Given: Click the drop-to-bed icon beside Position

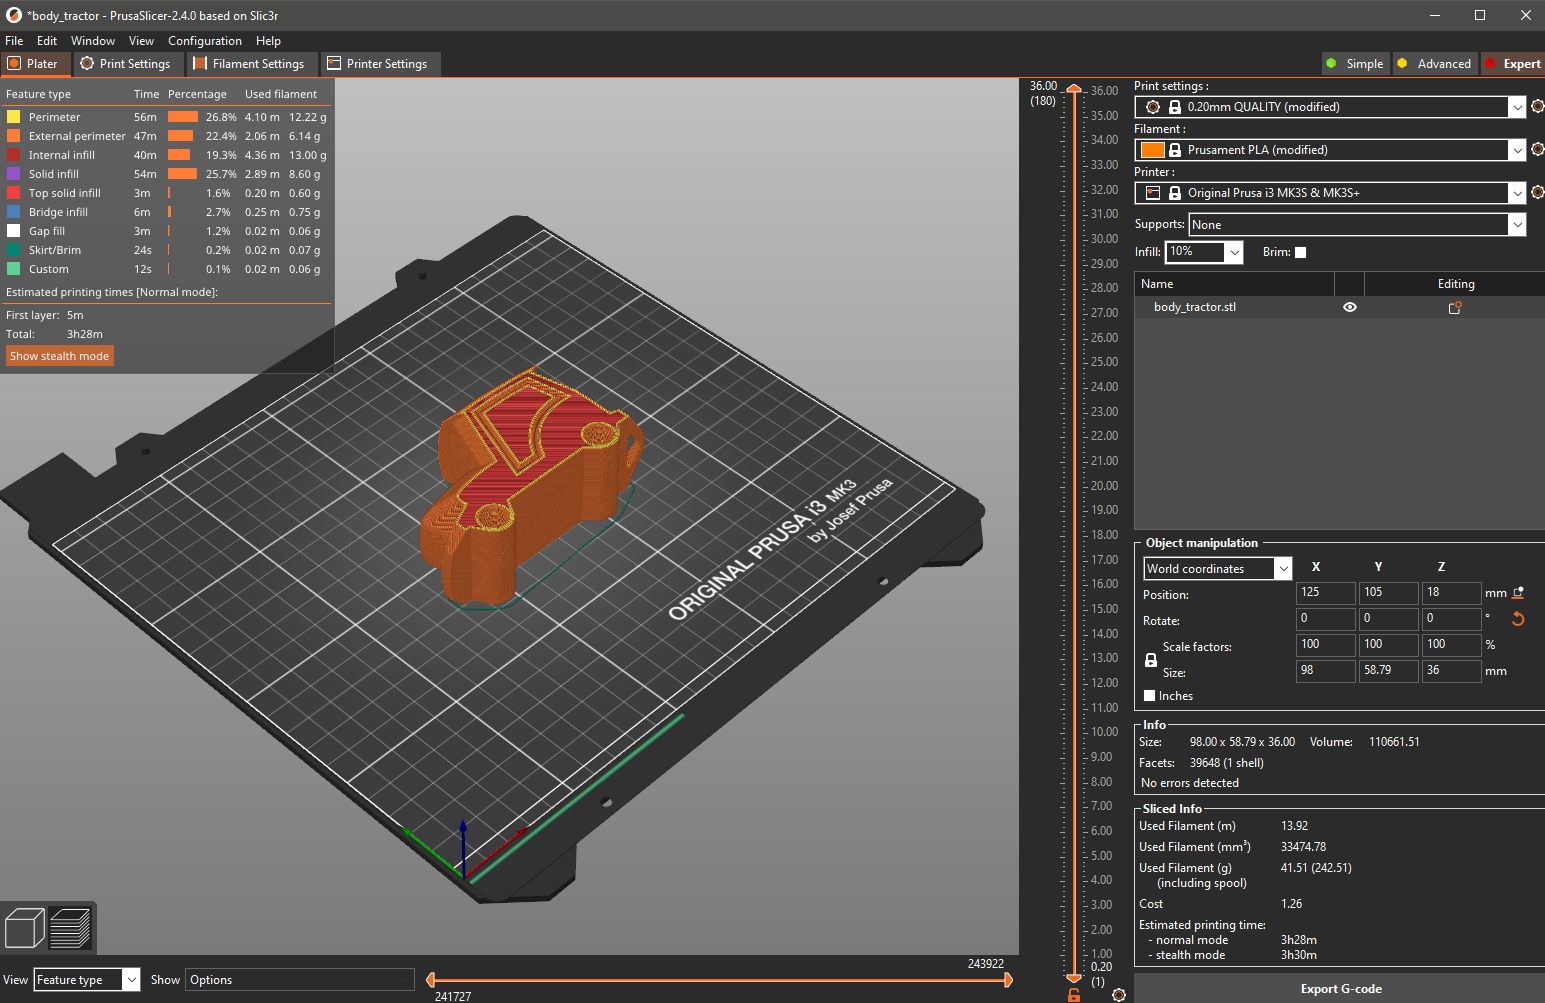Looking at the screenshot, I should [x=1518, y=593].
